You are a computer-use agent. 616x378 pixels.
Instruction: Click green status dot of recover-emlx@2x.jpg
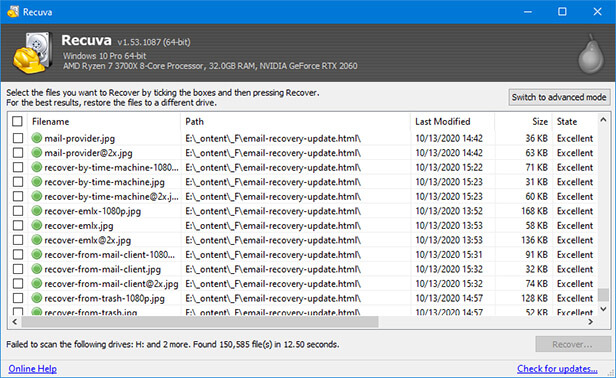tap(37, 240)
